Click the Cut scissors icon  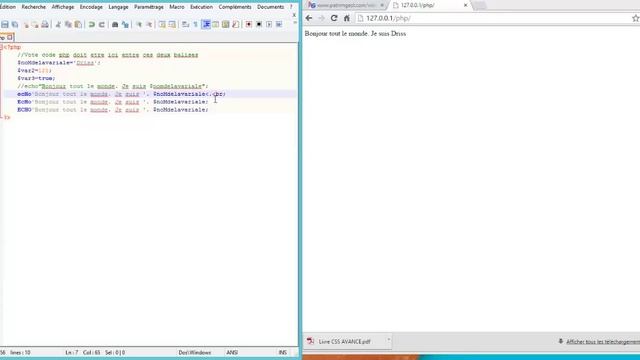58,24
